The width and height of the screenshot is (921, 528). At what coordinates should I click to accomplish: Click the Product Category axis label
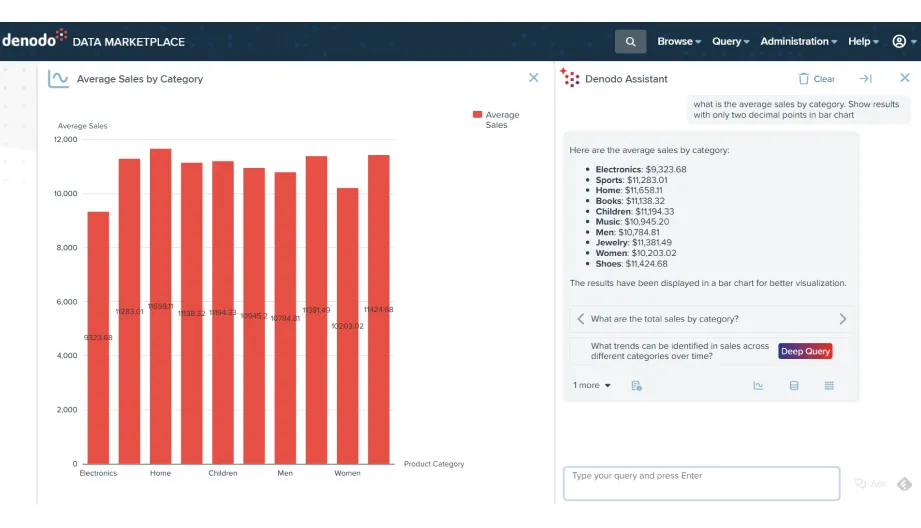point(434,464)
